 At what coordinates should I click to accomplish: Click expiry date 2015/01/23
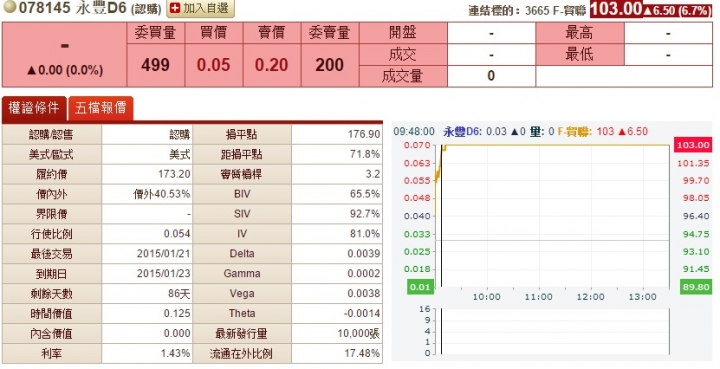point(163,274)
